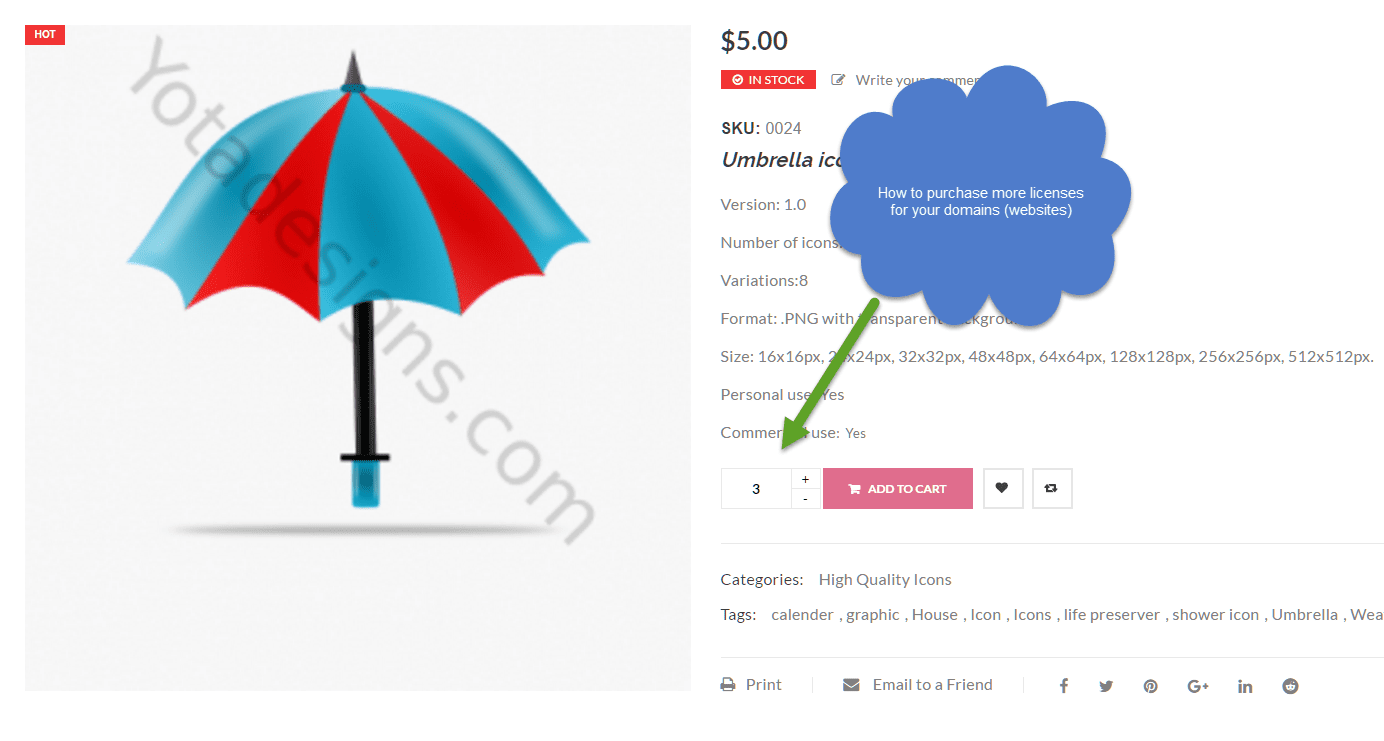Open High Quality Icons category

pyautogui.click(x=885, y=580)
